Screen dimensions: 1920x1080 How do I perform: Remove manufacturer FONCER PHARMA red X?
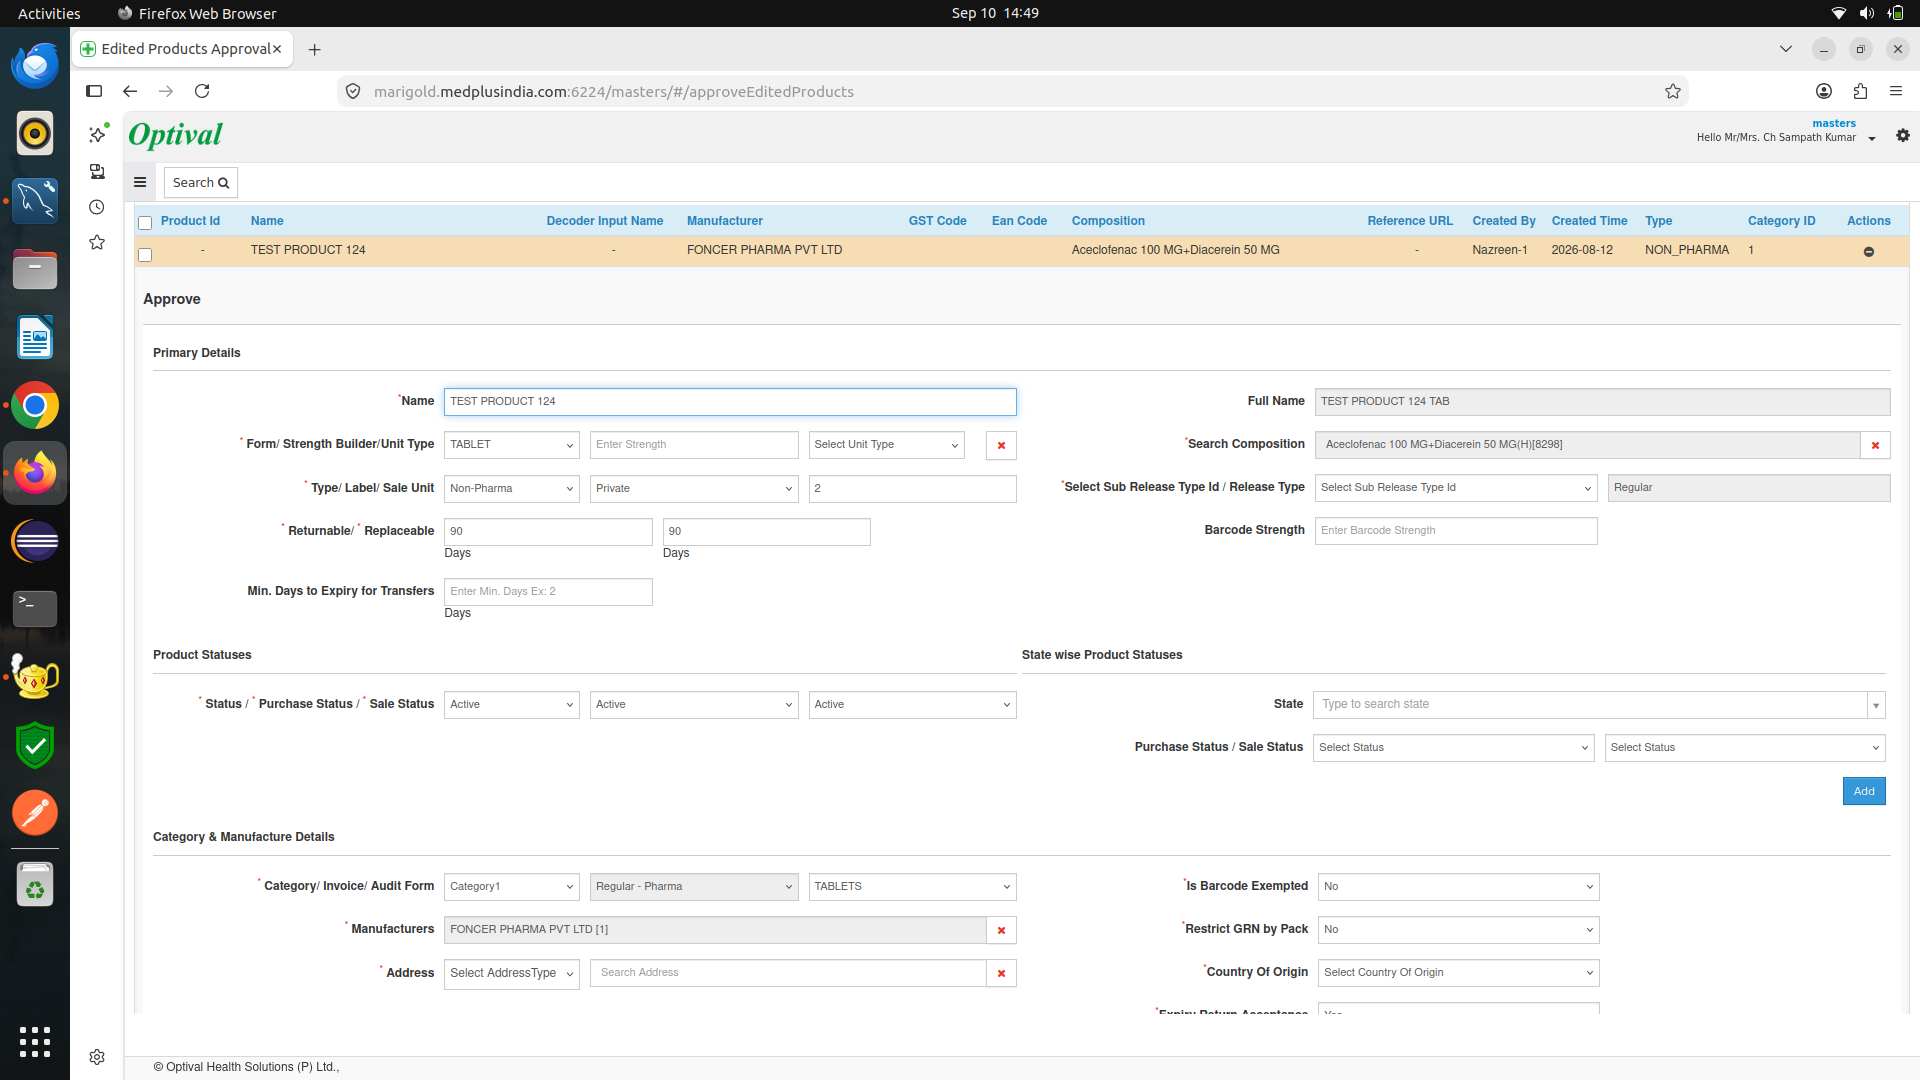1001,930
